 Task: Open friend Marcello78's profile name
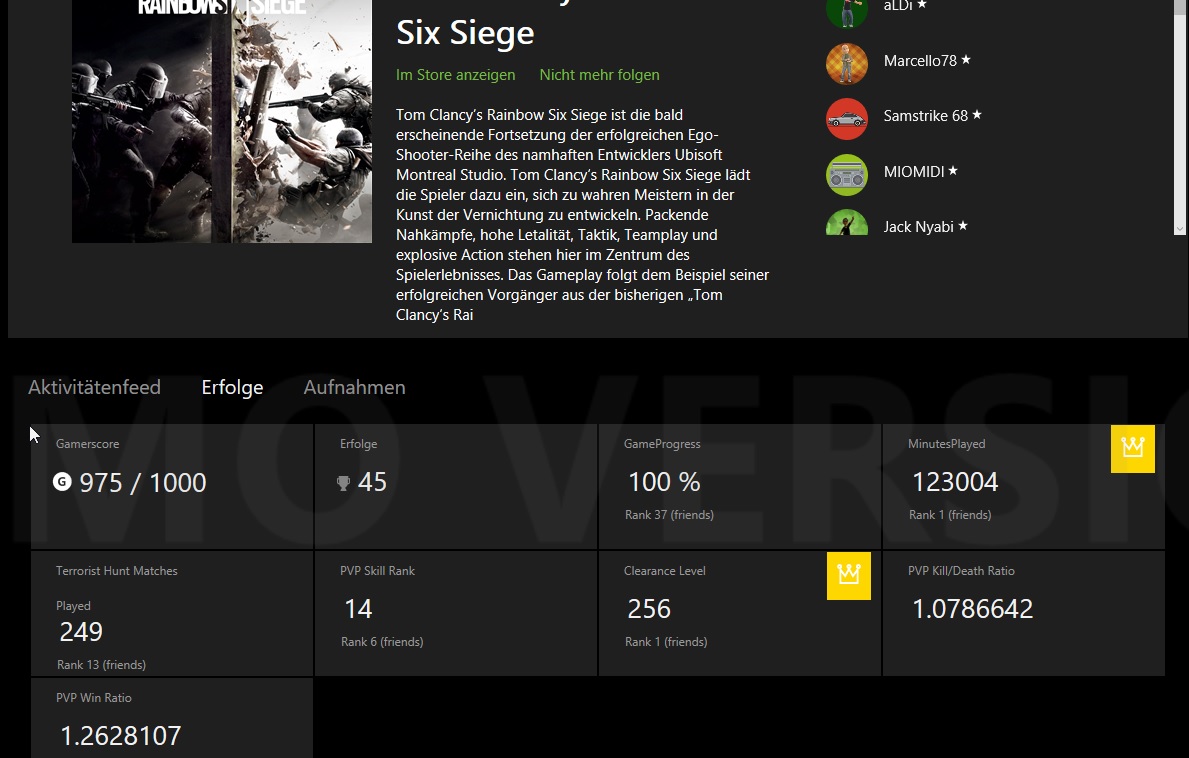point(920,61)
